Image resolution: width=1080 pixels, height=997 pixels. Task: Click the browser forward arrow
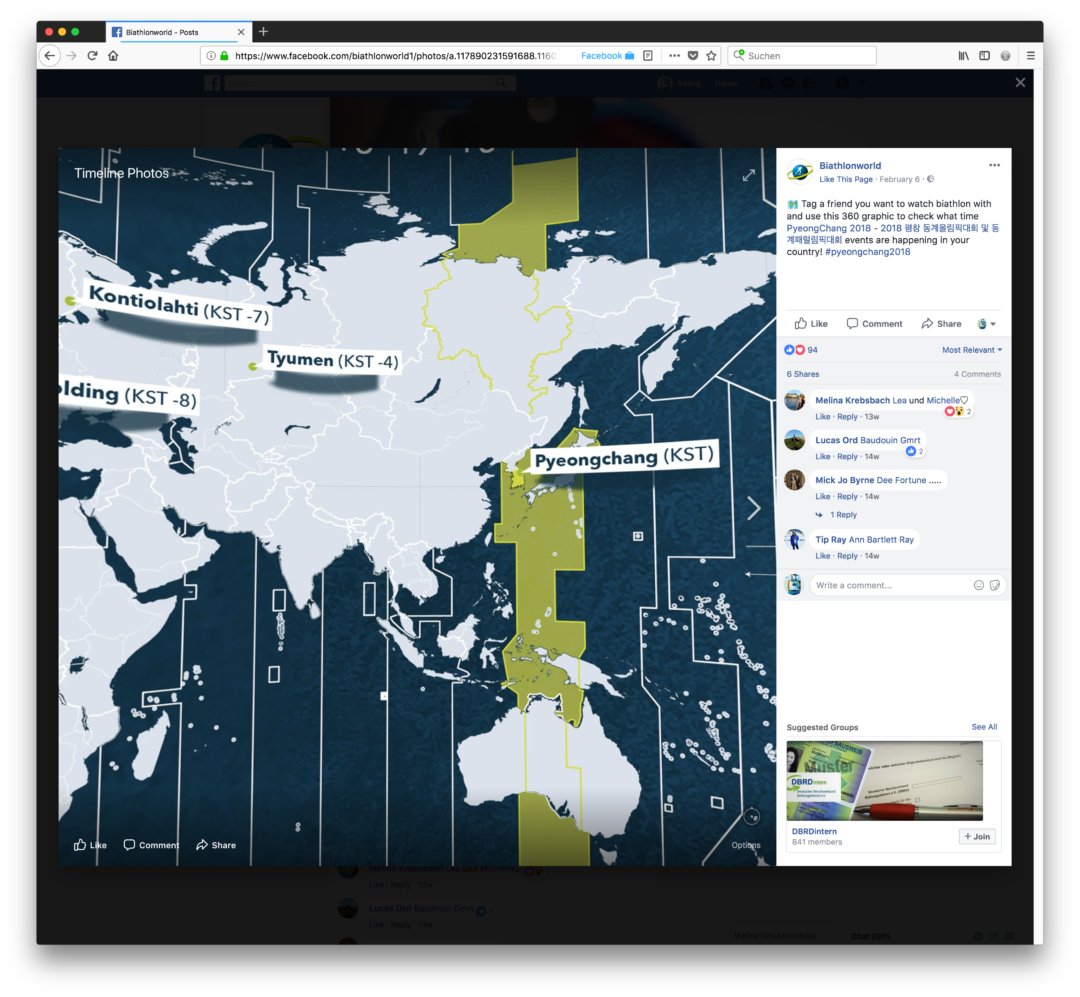coord(72,56)
